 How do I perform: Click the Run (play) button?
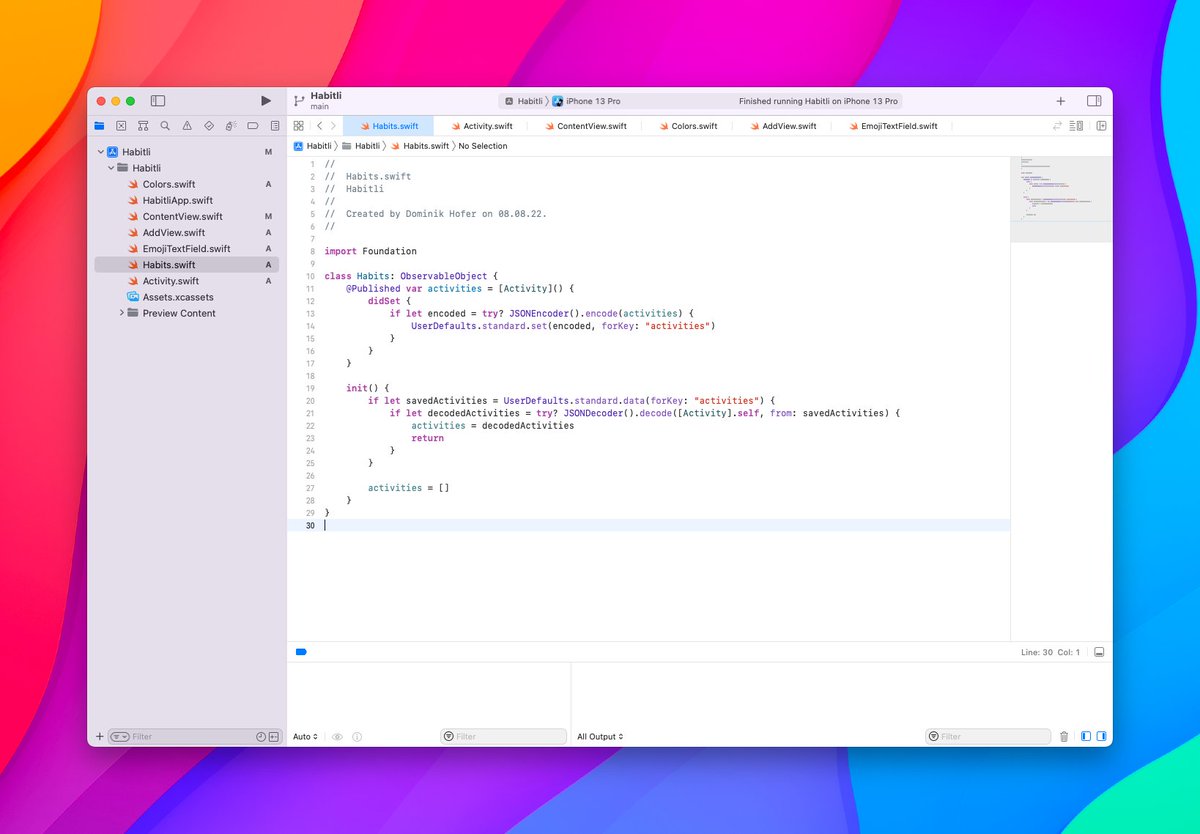click(265, 101)
